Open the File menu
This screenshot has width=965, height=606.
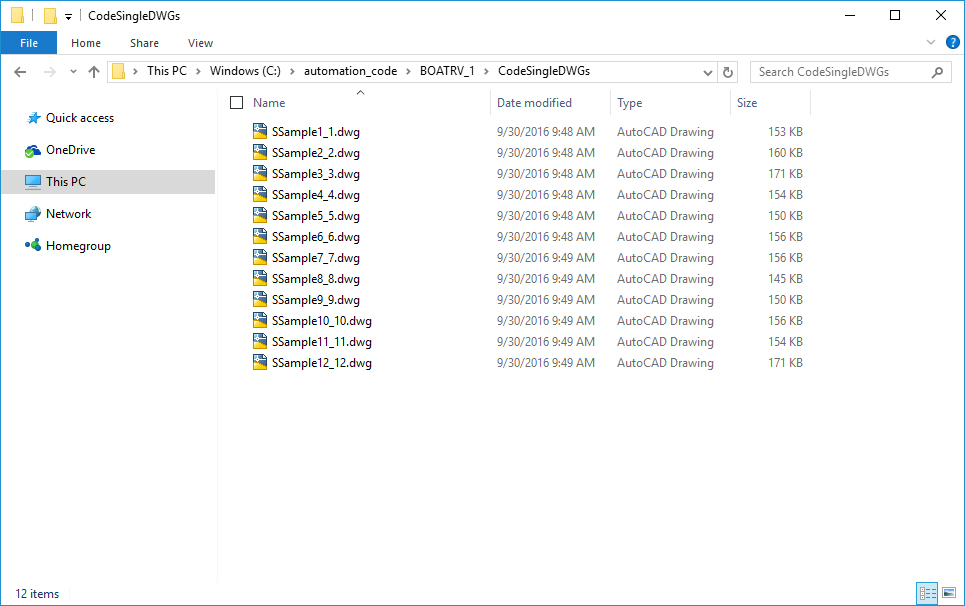tap(28, 43)
